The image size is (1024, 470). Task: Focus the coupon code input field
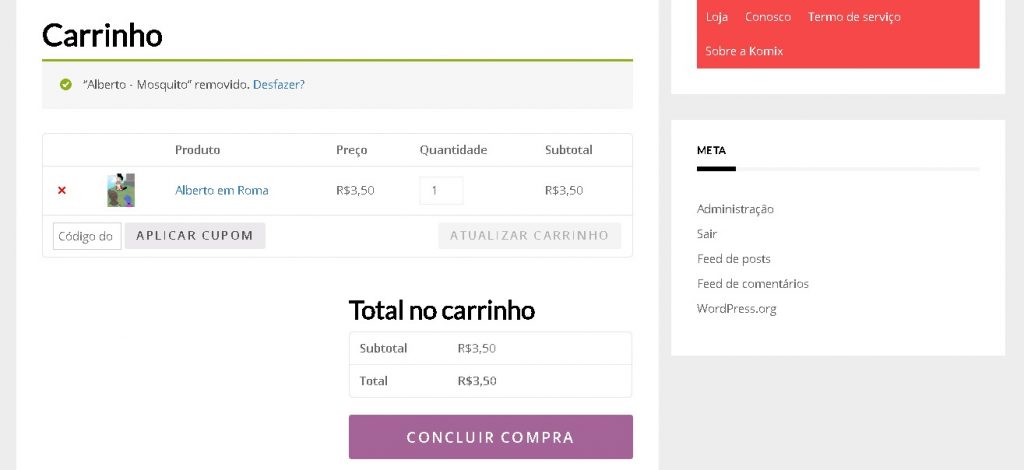click(x=87, y=236)
